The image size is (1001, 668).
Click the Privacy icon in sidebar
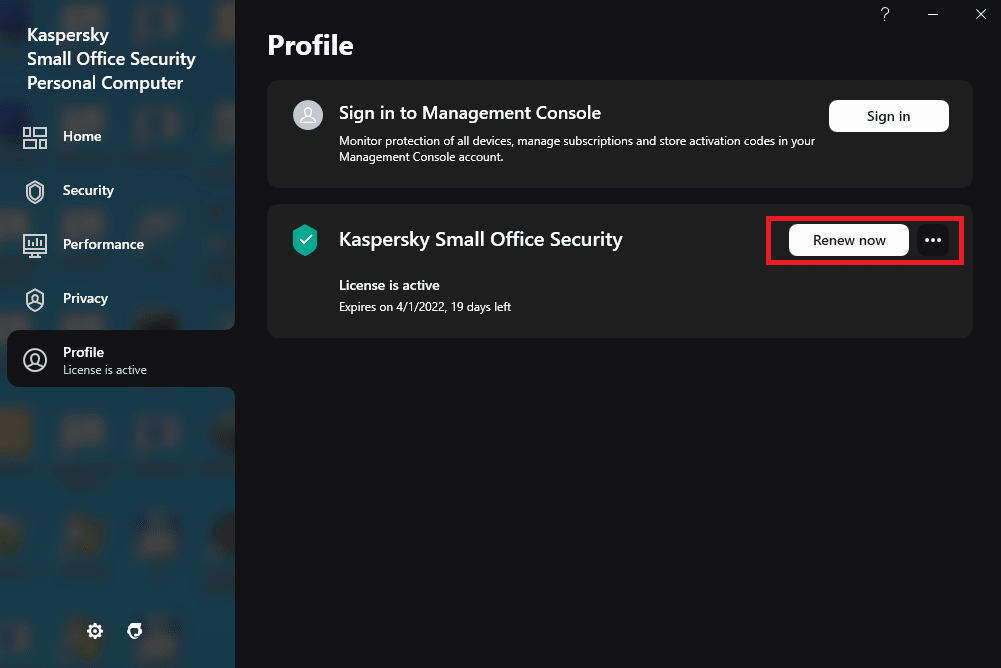35,299
